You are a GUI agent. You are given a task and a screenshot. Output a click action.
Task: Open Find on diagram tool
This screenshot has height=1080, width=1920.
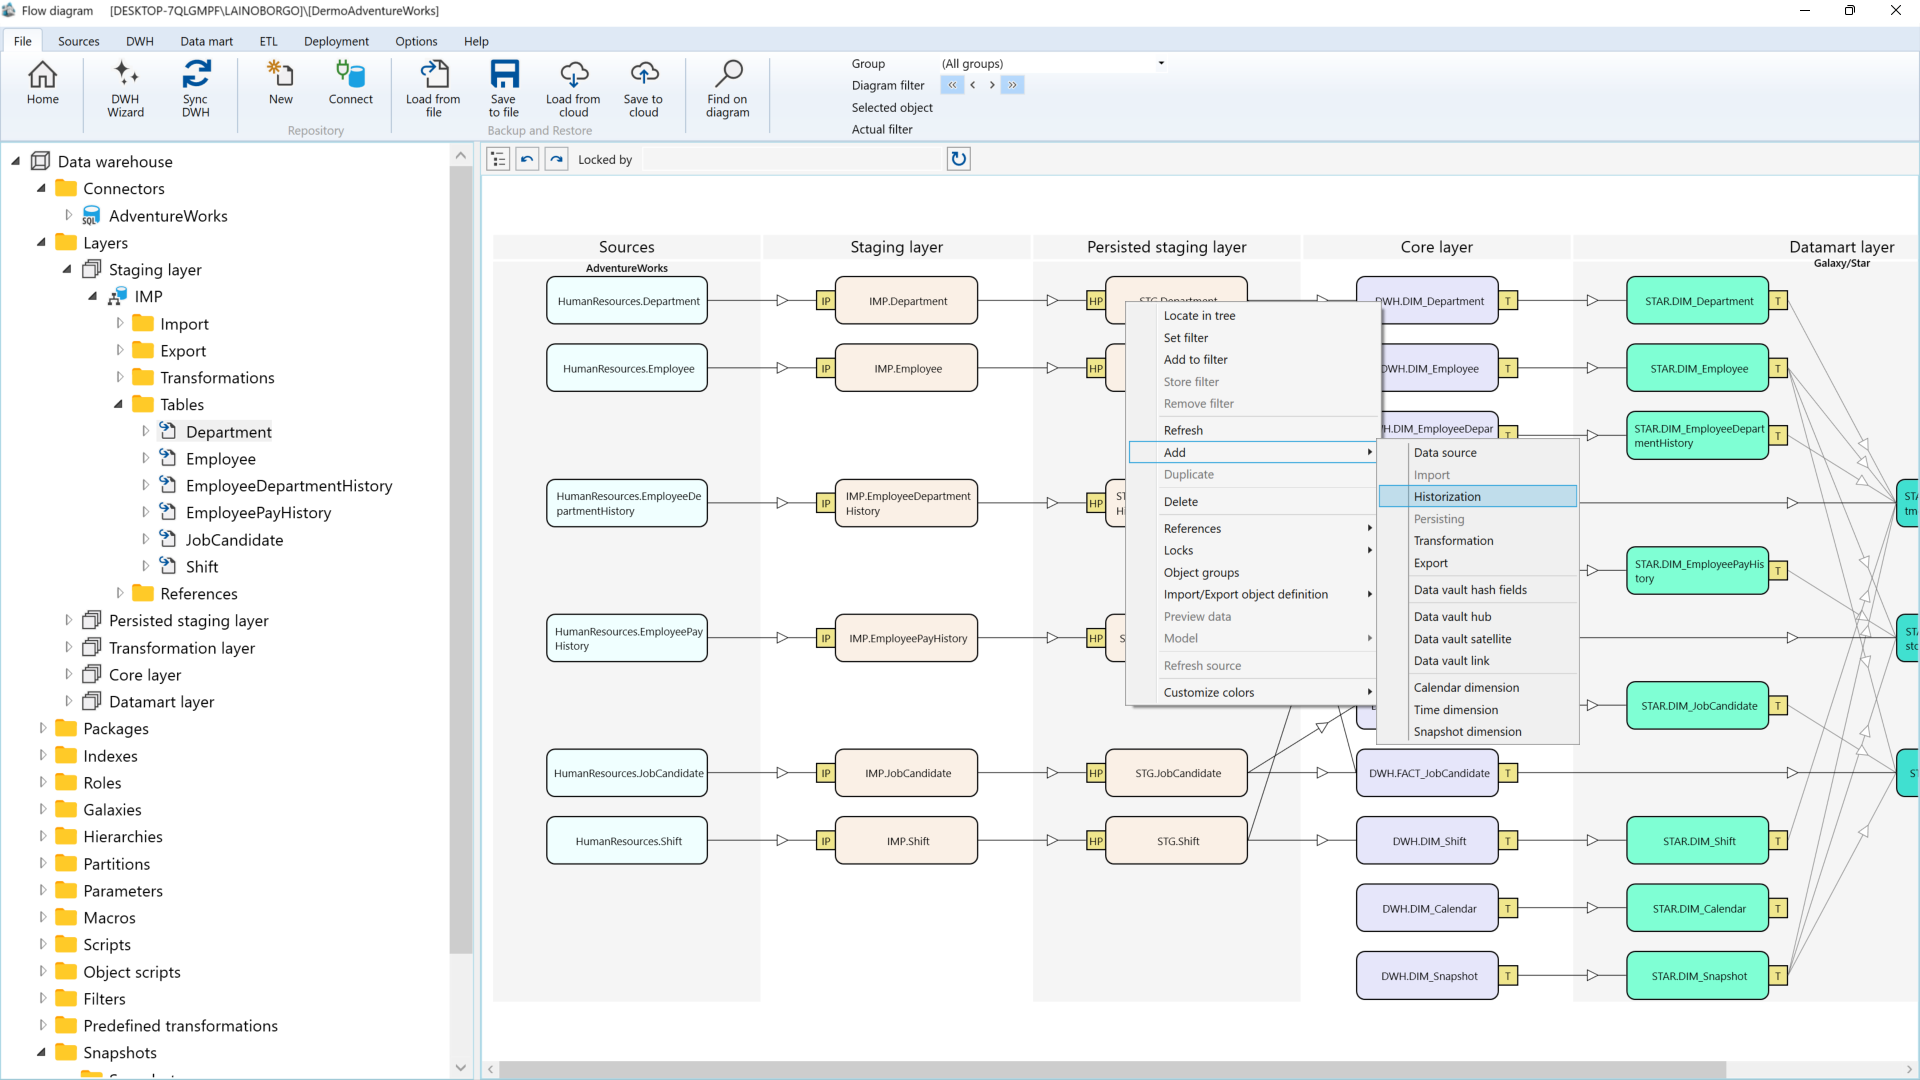(x=727, y=89)
